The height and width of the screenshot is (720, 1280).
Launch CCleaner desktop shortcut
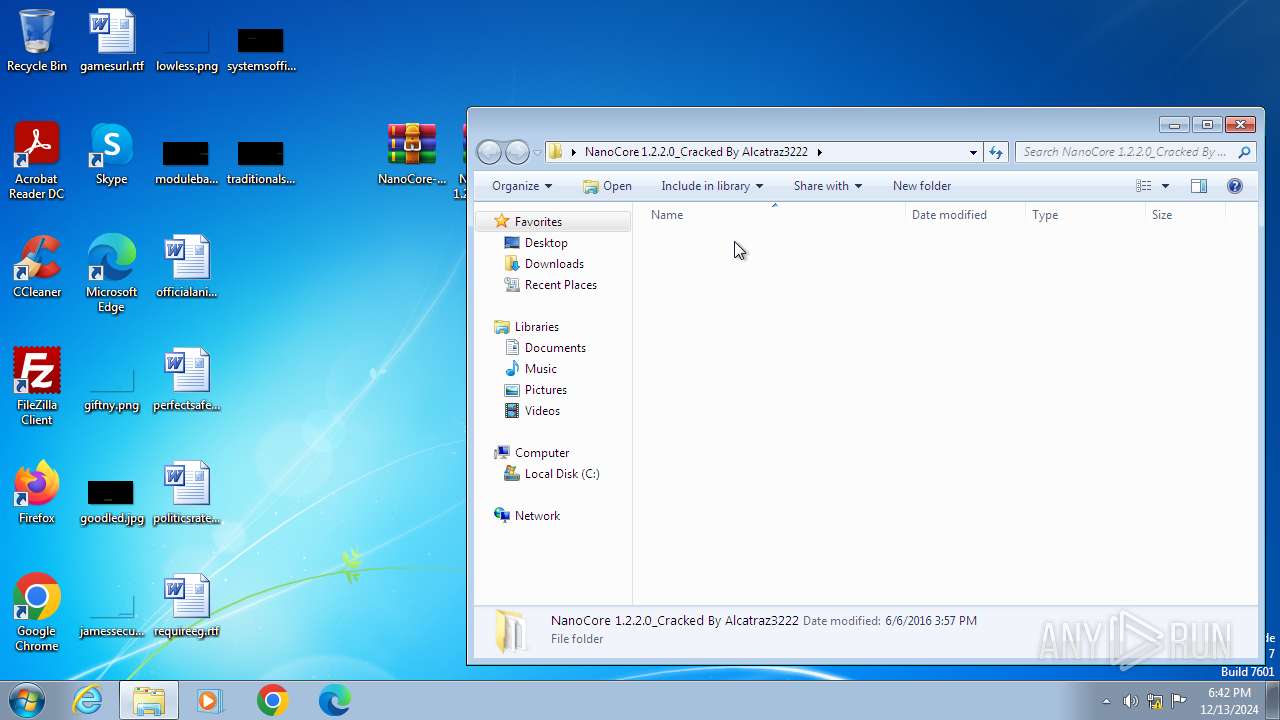37,267
